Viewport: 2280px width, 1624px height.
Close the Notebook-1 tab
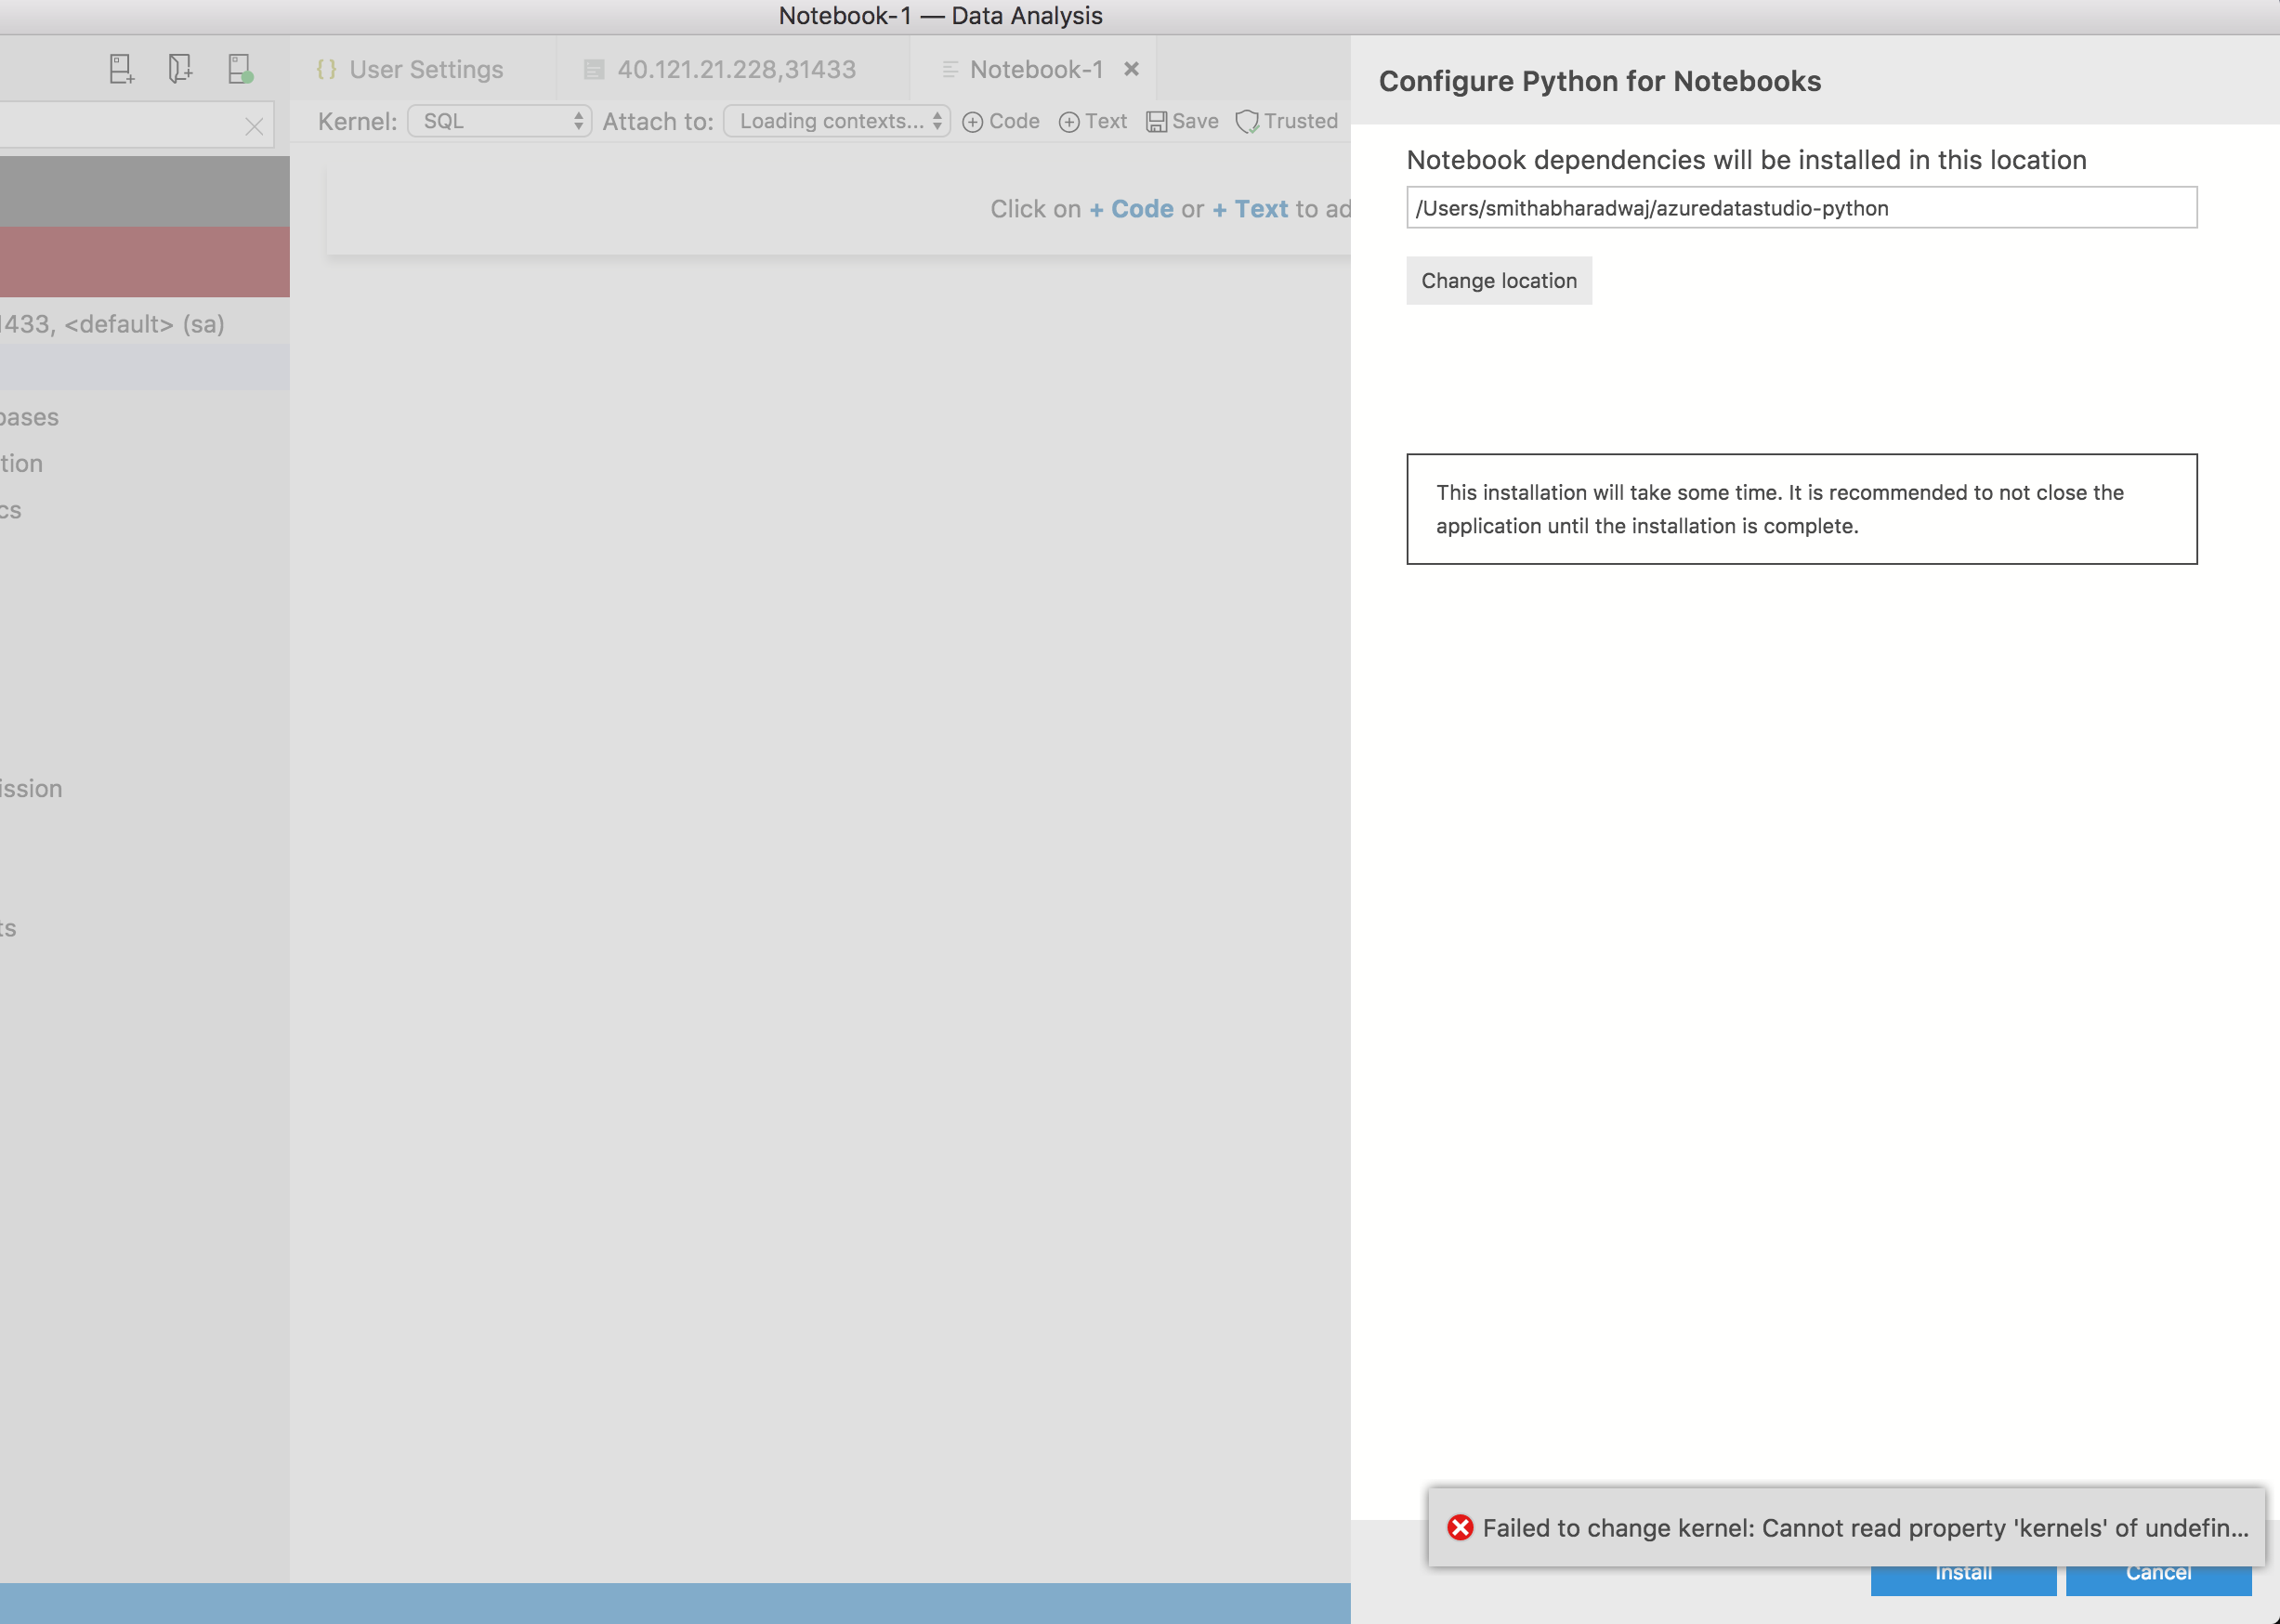(1131, 69)
